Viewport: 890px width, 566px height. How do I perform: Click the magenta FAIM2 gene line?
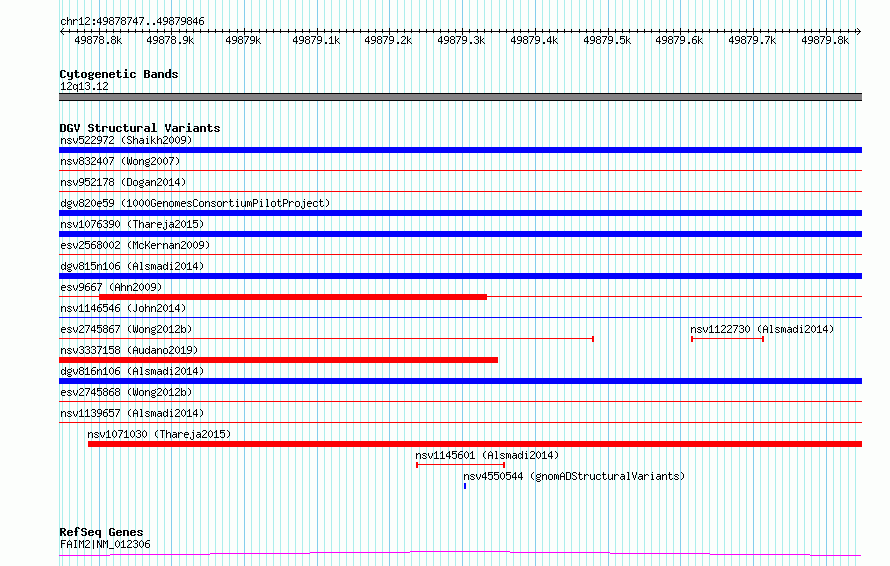tap(460, 553)
